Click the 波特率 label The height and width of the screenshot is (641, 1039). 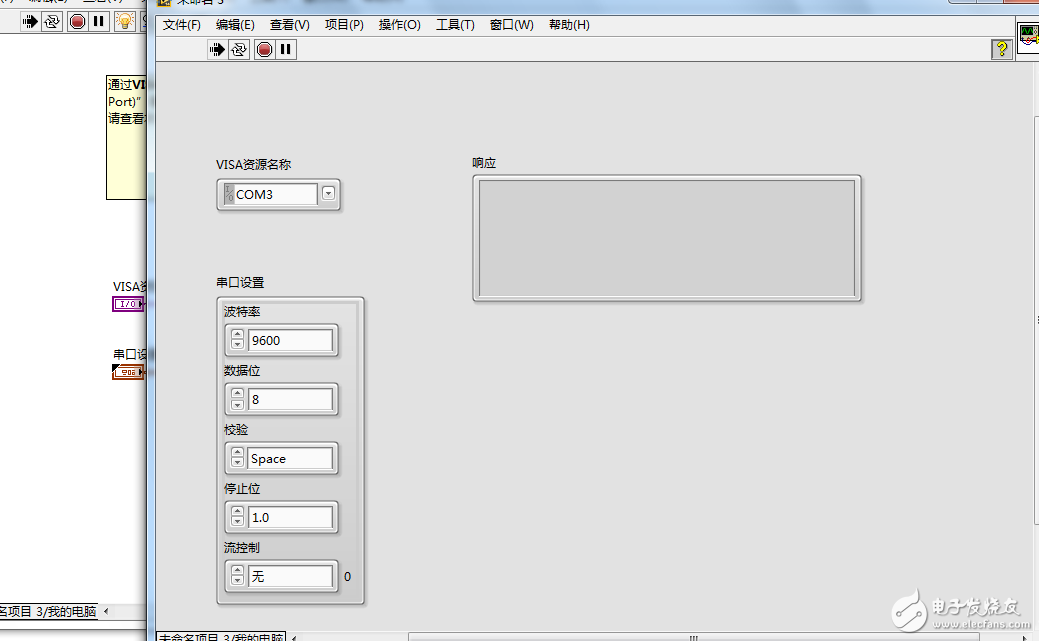click(242, 312)
